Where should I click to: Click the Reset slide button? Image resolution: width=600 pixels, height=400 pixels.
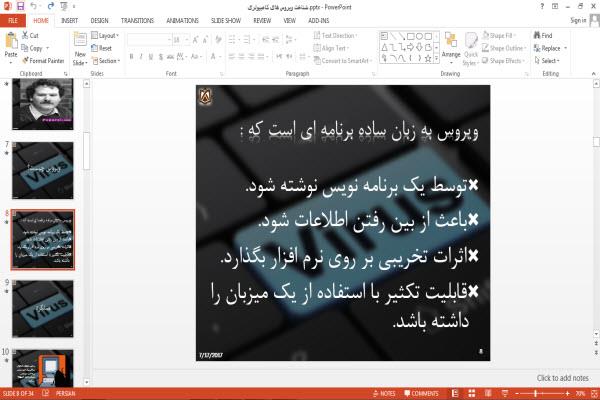(102, 48)
